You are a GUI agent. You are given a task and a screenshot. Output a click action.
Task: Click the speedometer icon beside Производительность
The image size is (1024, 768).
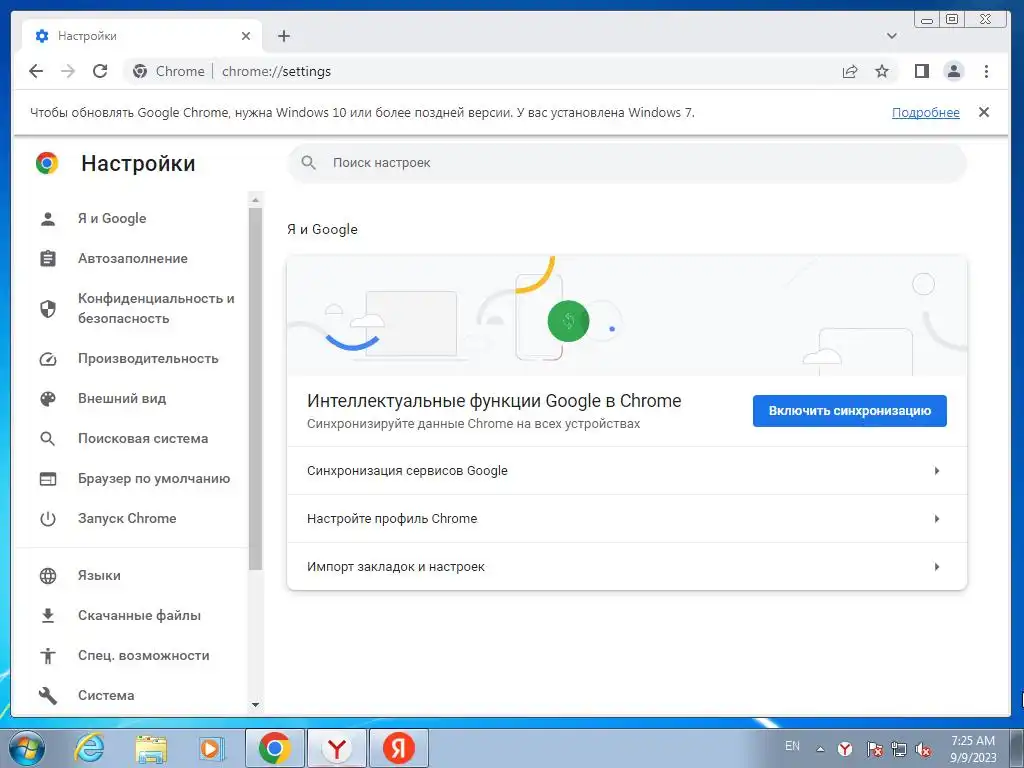tap(48, 359)
